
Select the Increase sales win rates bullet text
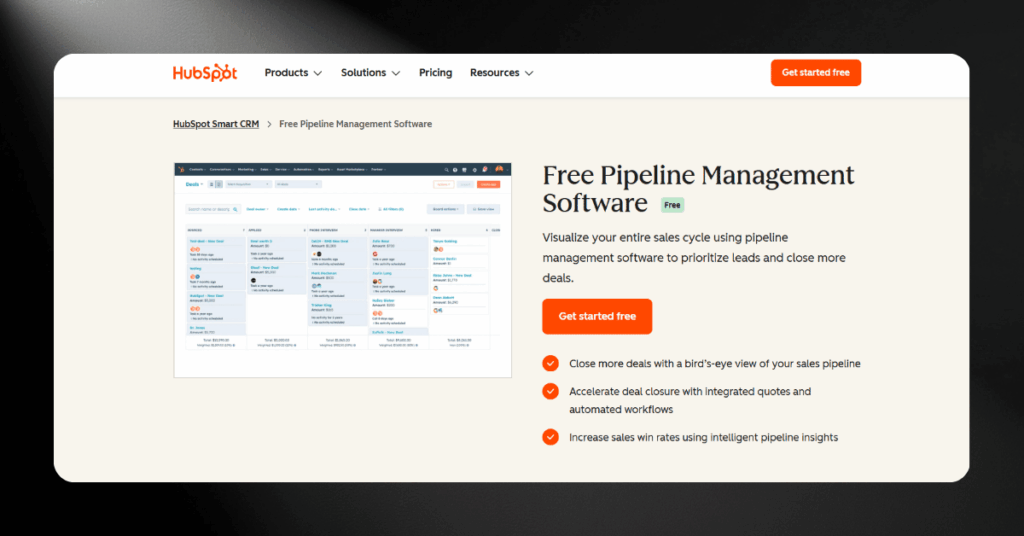click(703, 437)
